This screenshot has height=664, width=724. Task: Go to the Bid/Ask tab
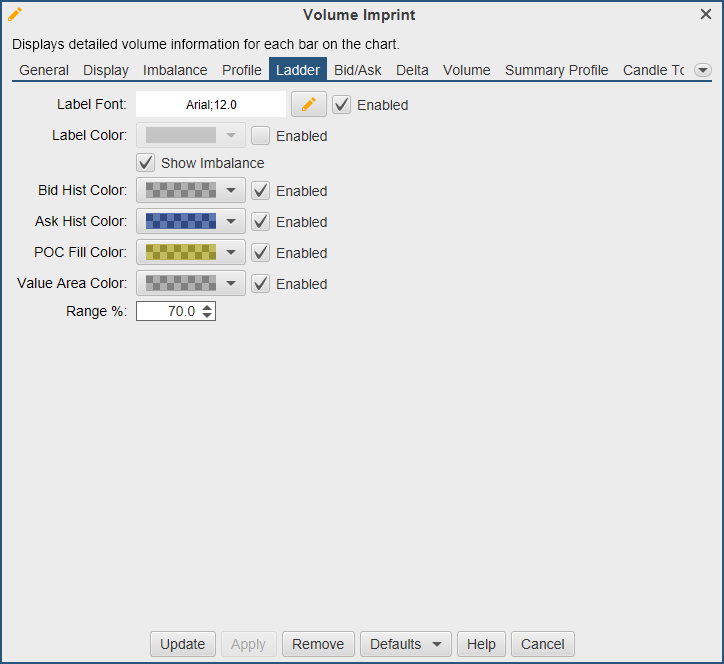(x=358, y=70)
